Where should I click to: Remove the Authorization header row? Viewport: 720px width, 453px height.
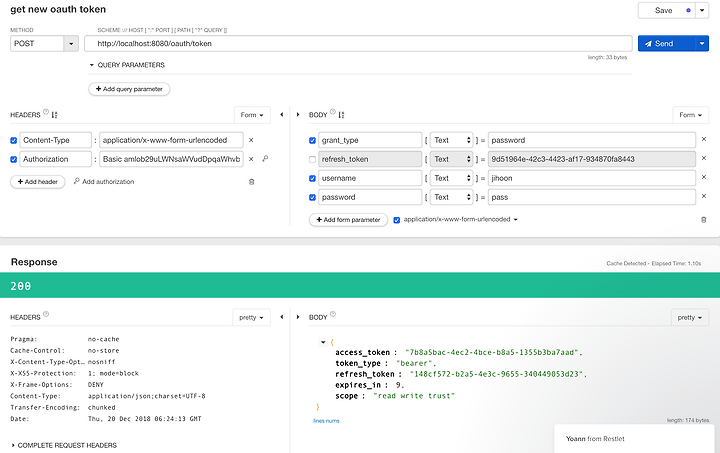251,159
